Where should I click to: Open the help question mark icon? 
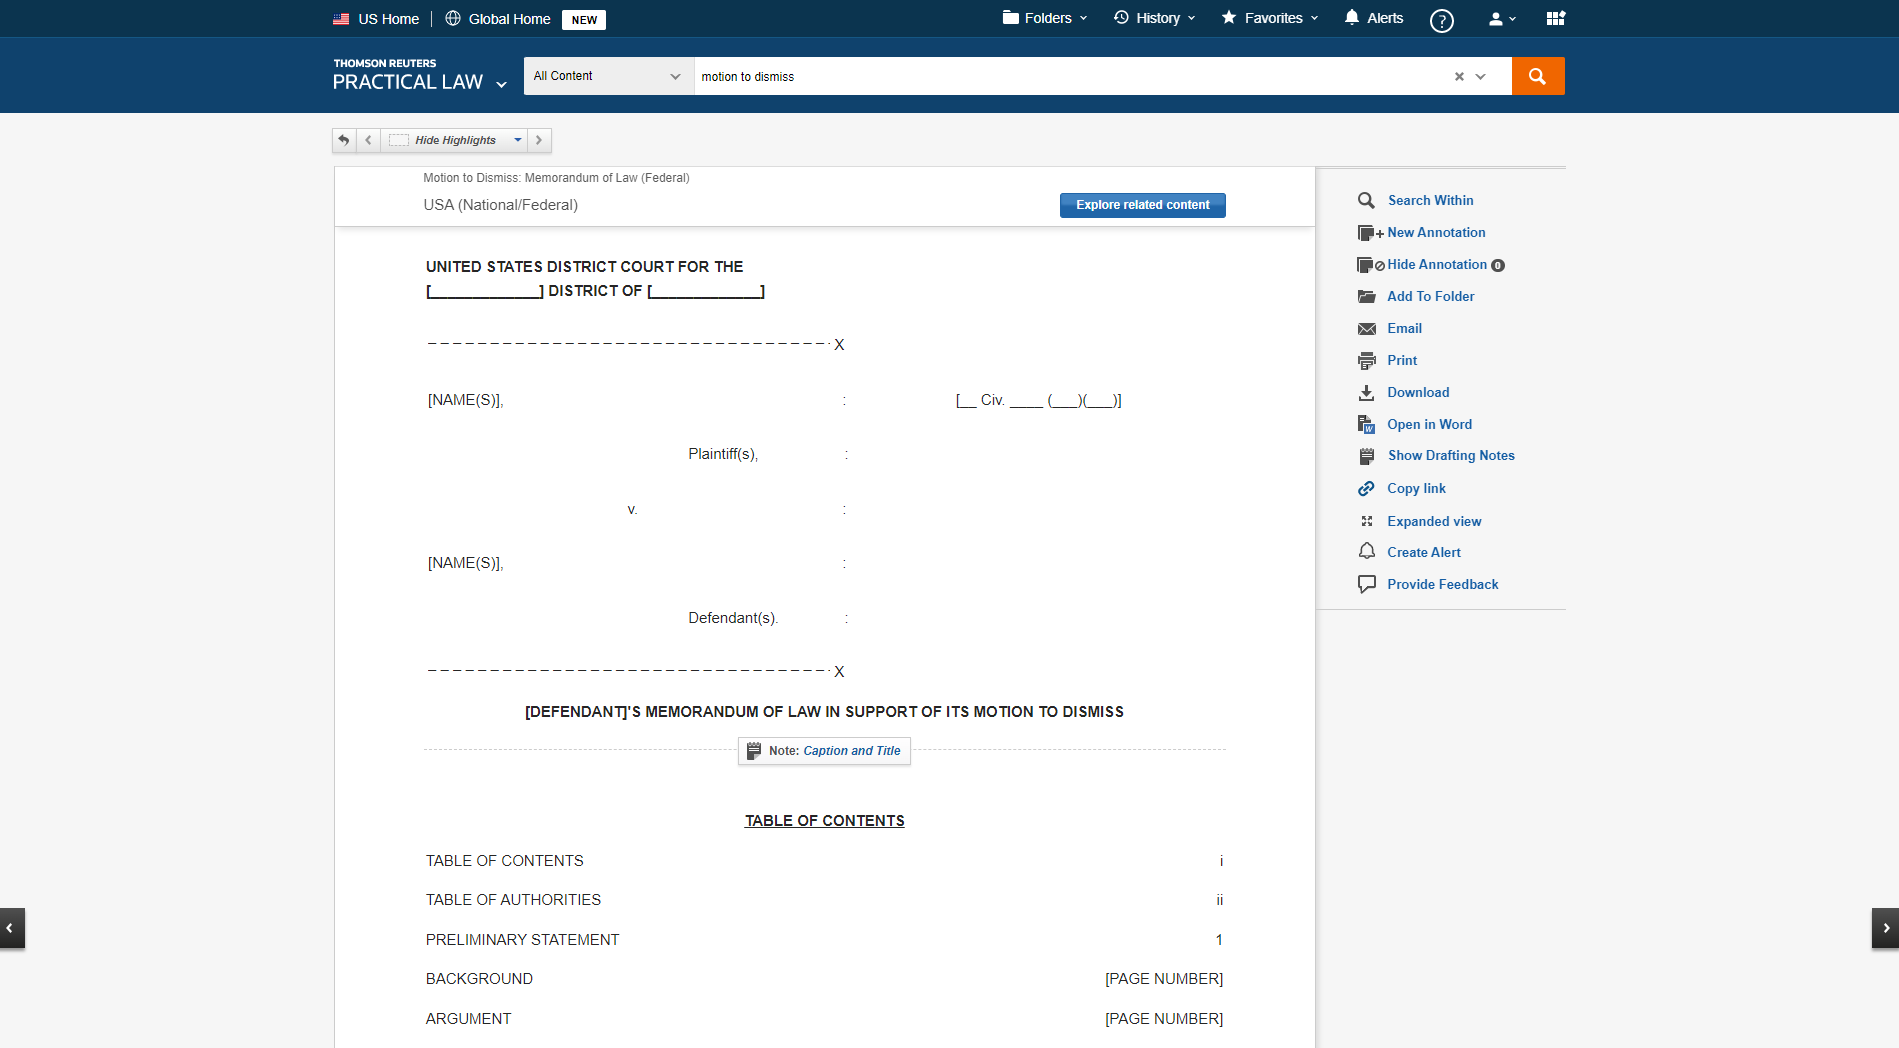tap(1441, 20)
